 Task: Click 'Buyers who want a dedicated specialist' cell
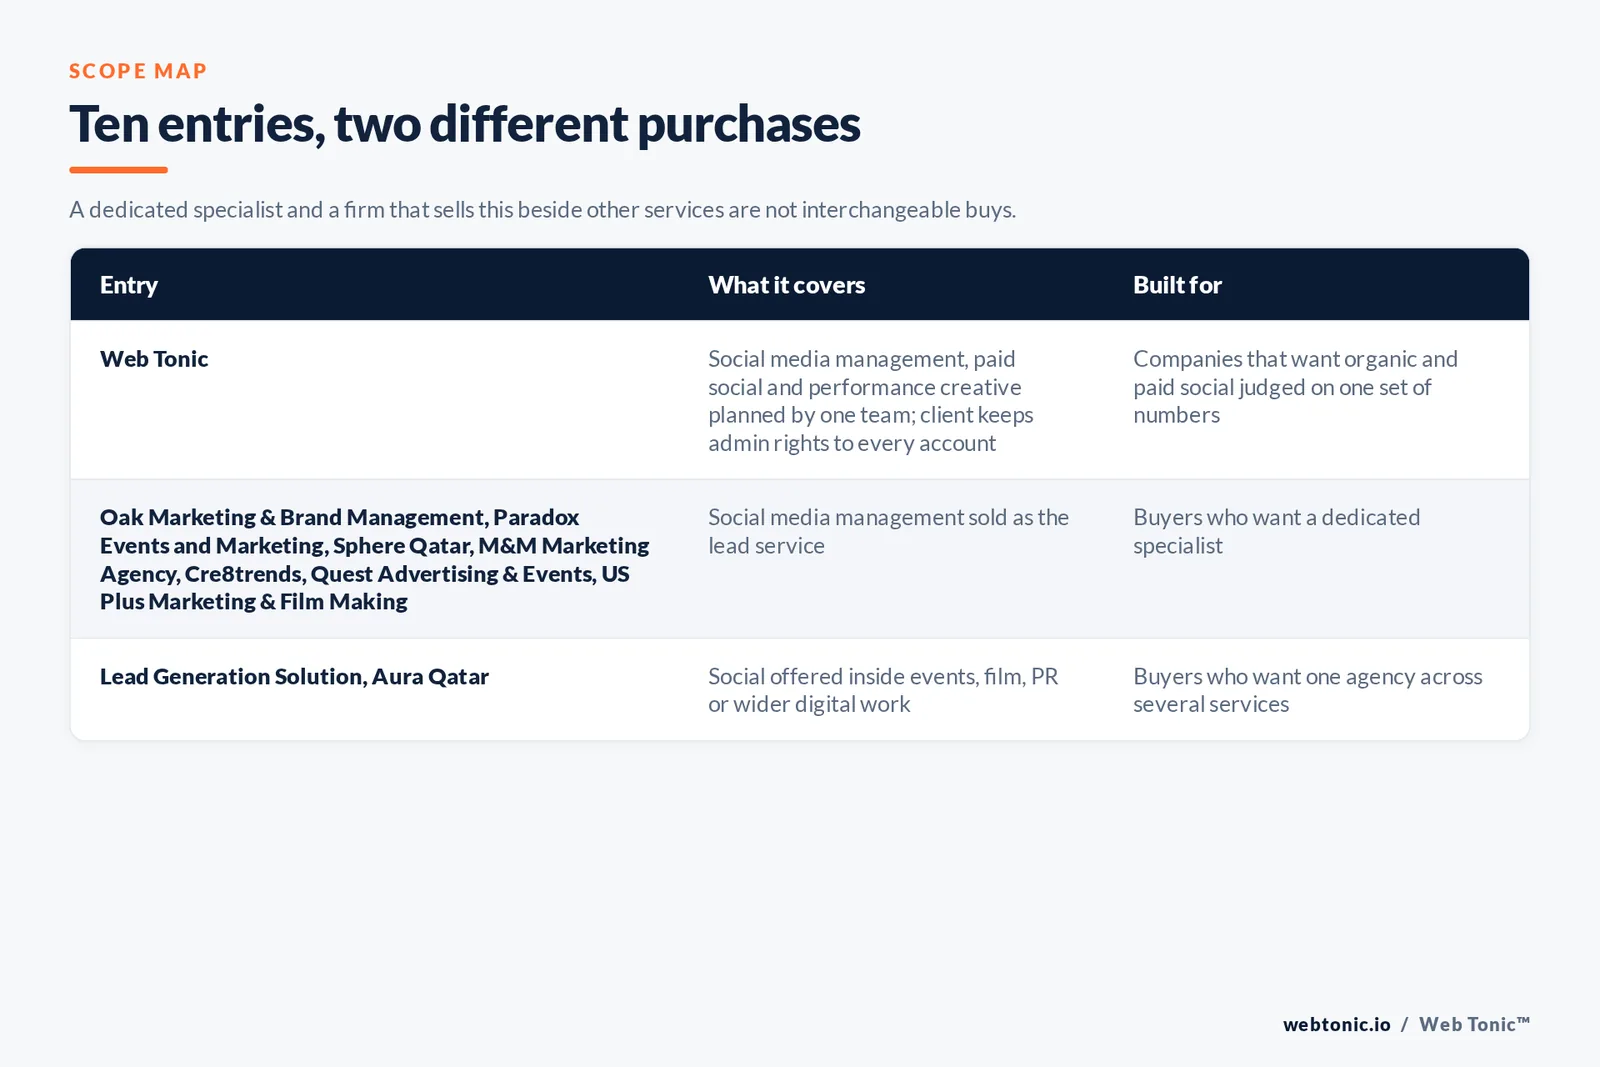(x=1276, y=531)
